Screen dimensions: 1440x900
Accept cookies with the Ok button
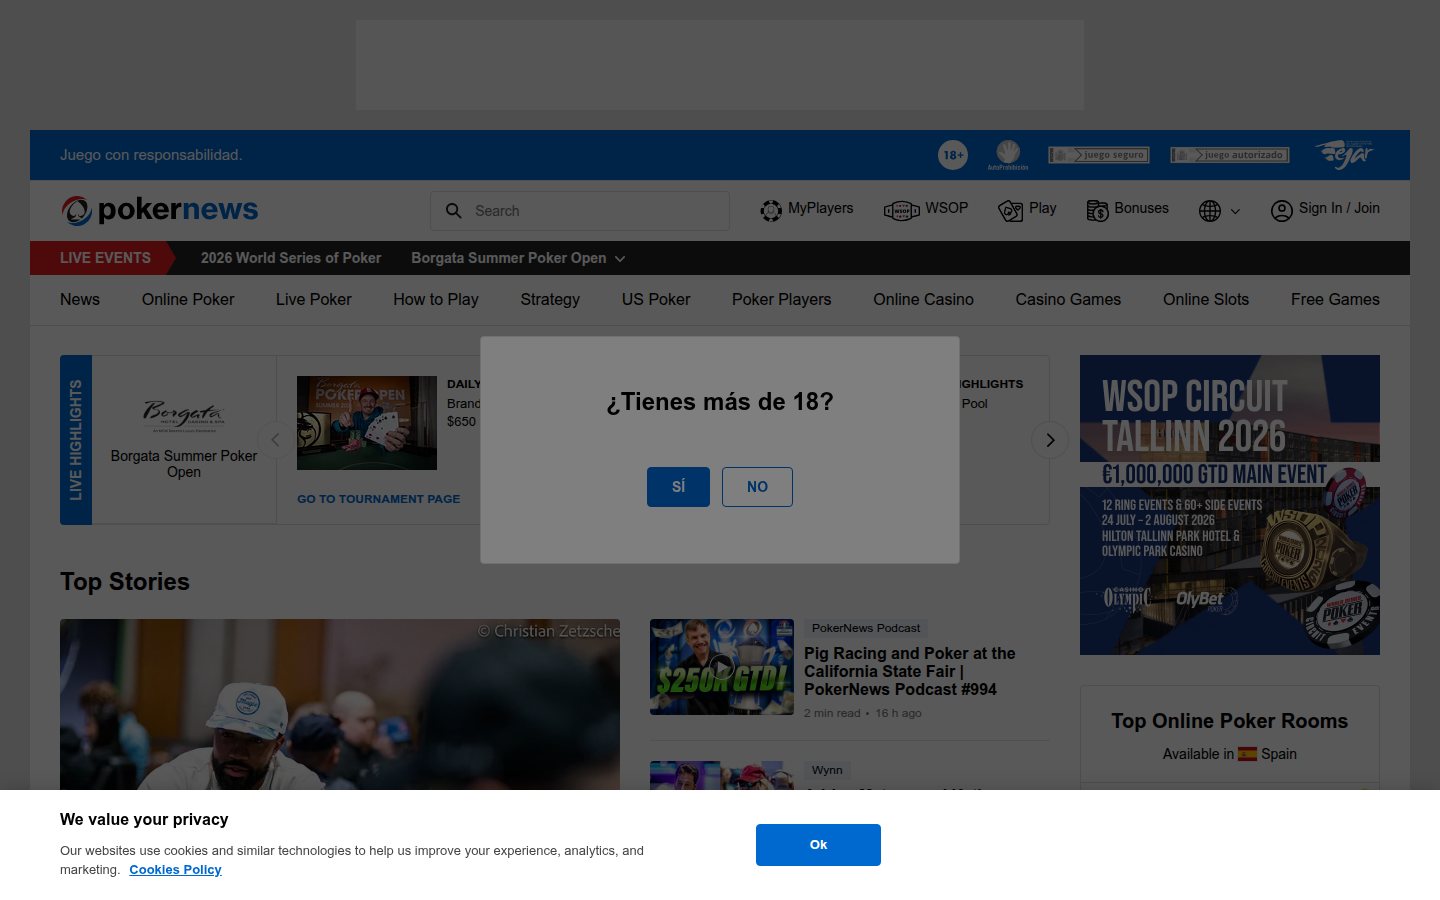click(818, 845)
